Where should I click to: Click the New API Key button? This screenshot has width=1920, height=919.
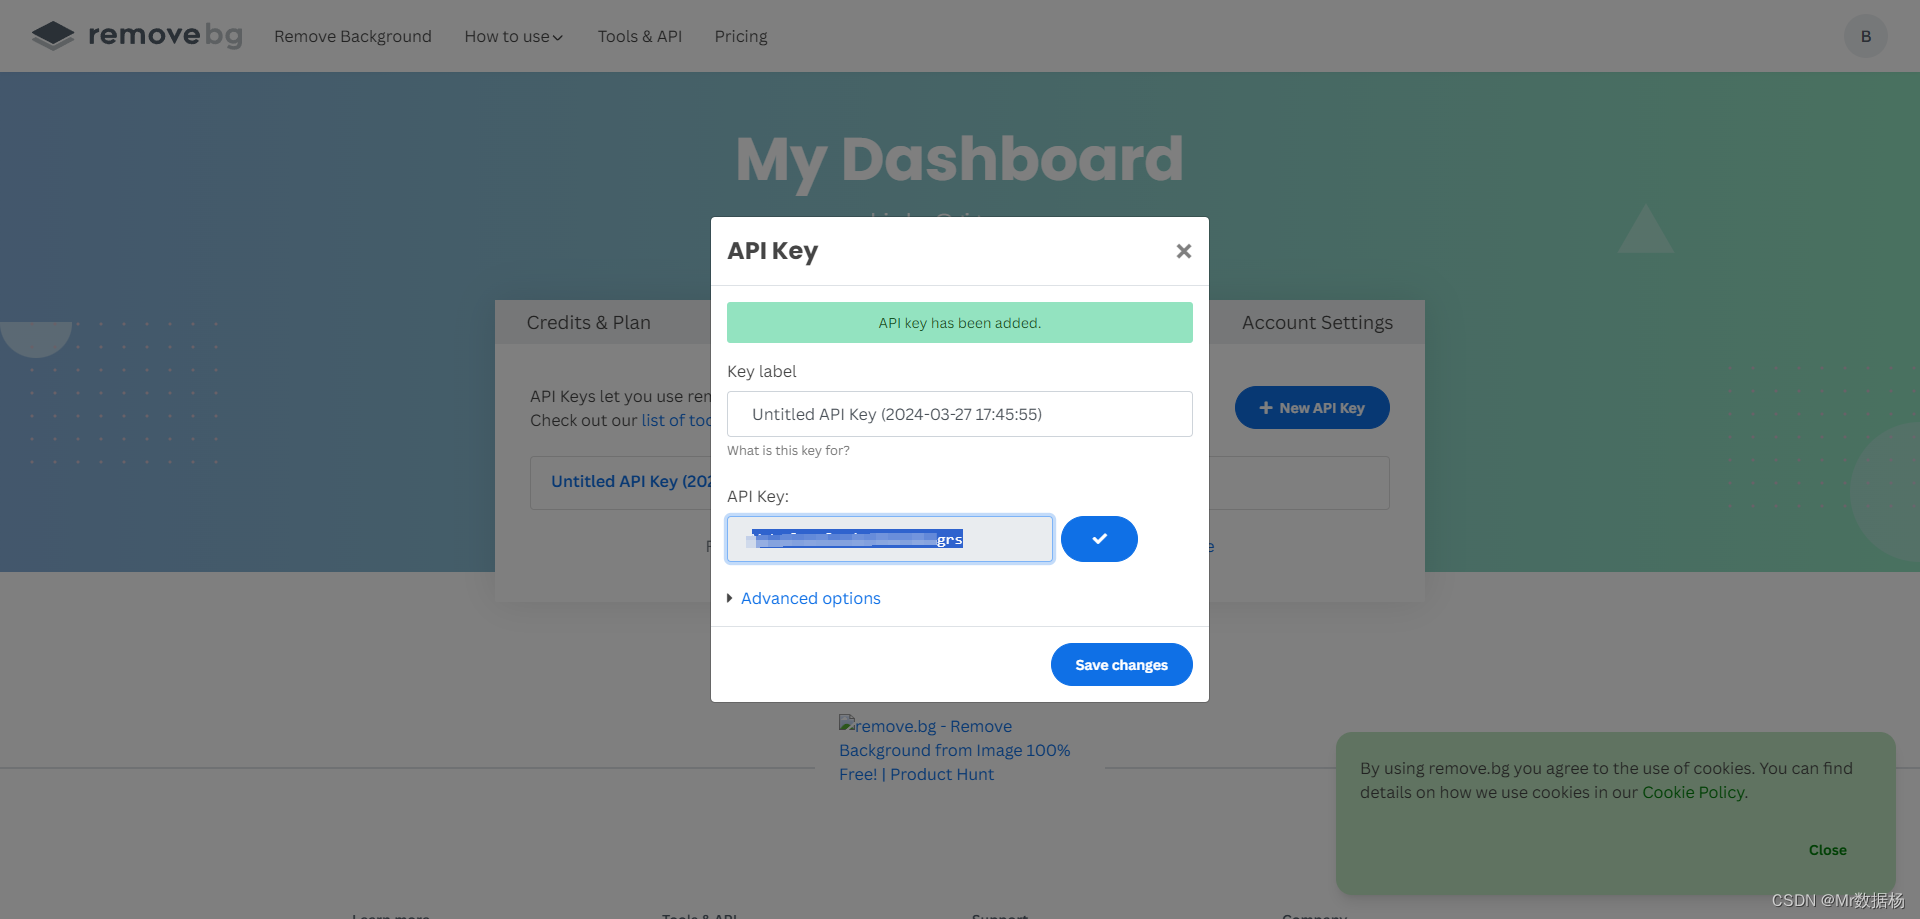1312,408
